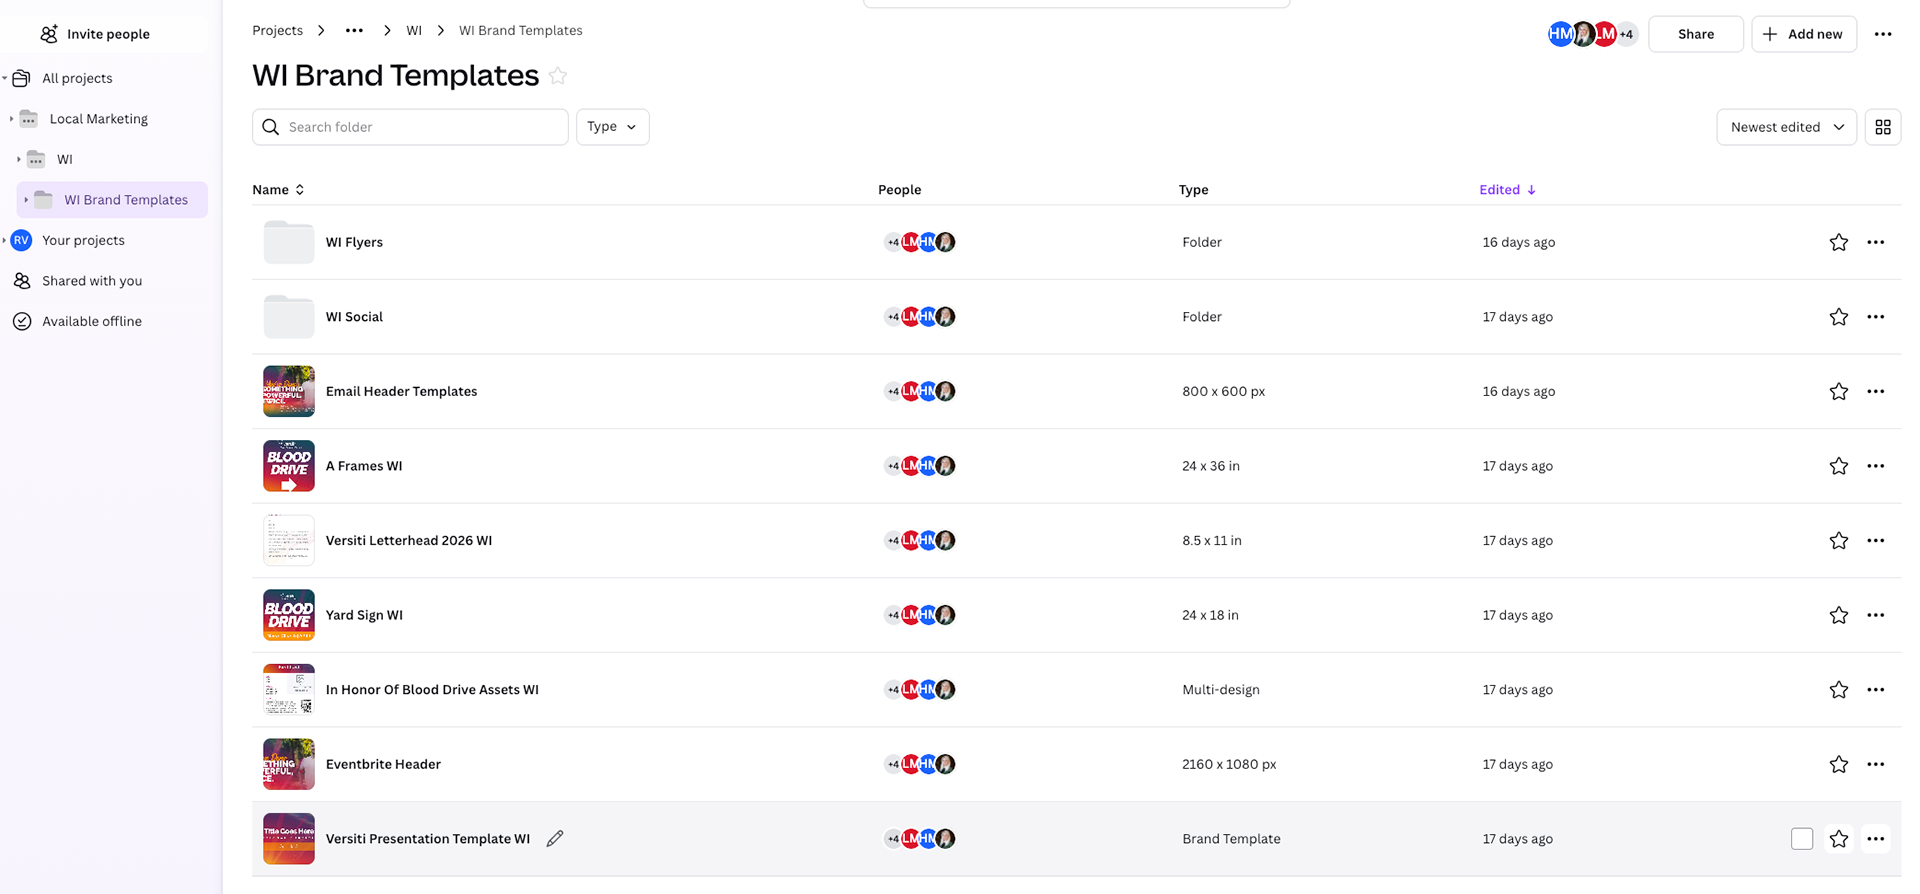The width and height of the screenshot is (1920, 894).
Task: Star the WI Brand Templates folder title
Action: point(558,76)
